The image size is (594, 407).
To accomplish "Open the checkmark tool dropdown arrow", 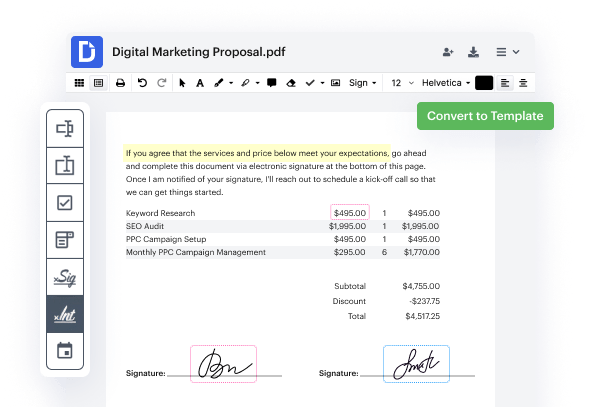I will [322, 83].
